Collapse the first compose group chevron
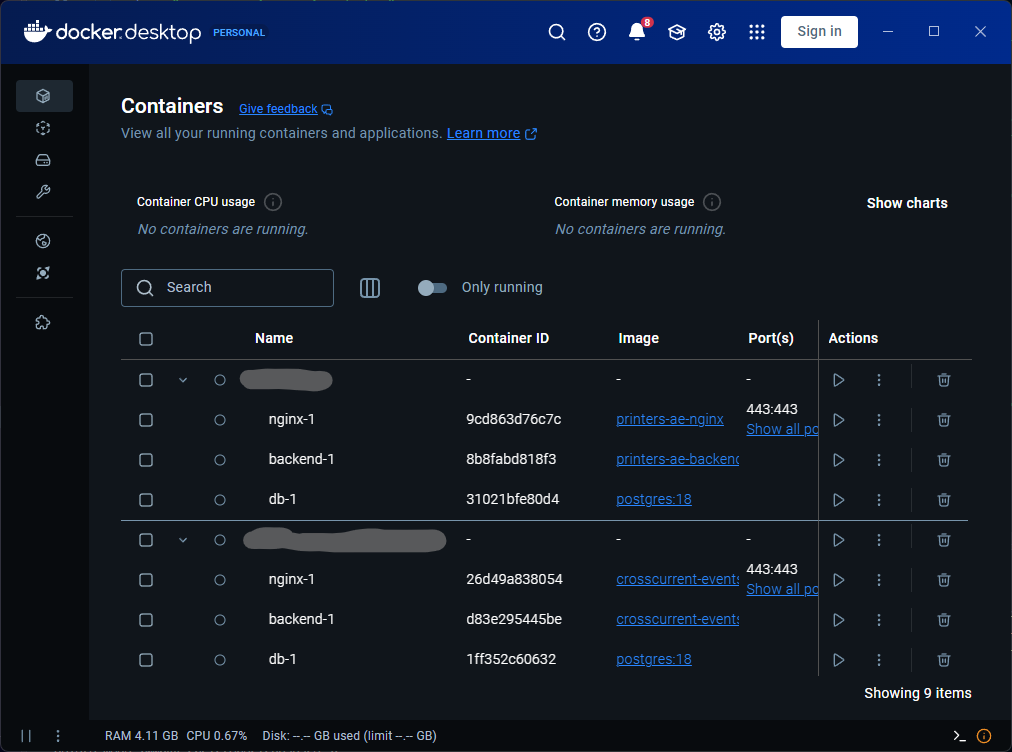1012x752 pixels. click(183, 380)
